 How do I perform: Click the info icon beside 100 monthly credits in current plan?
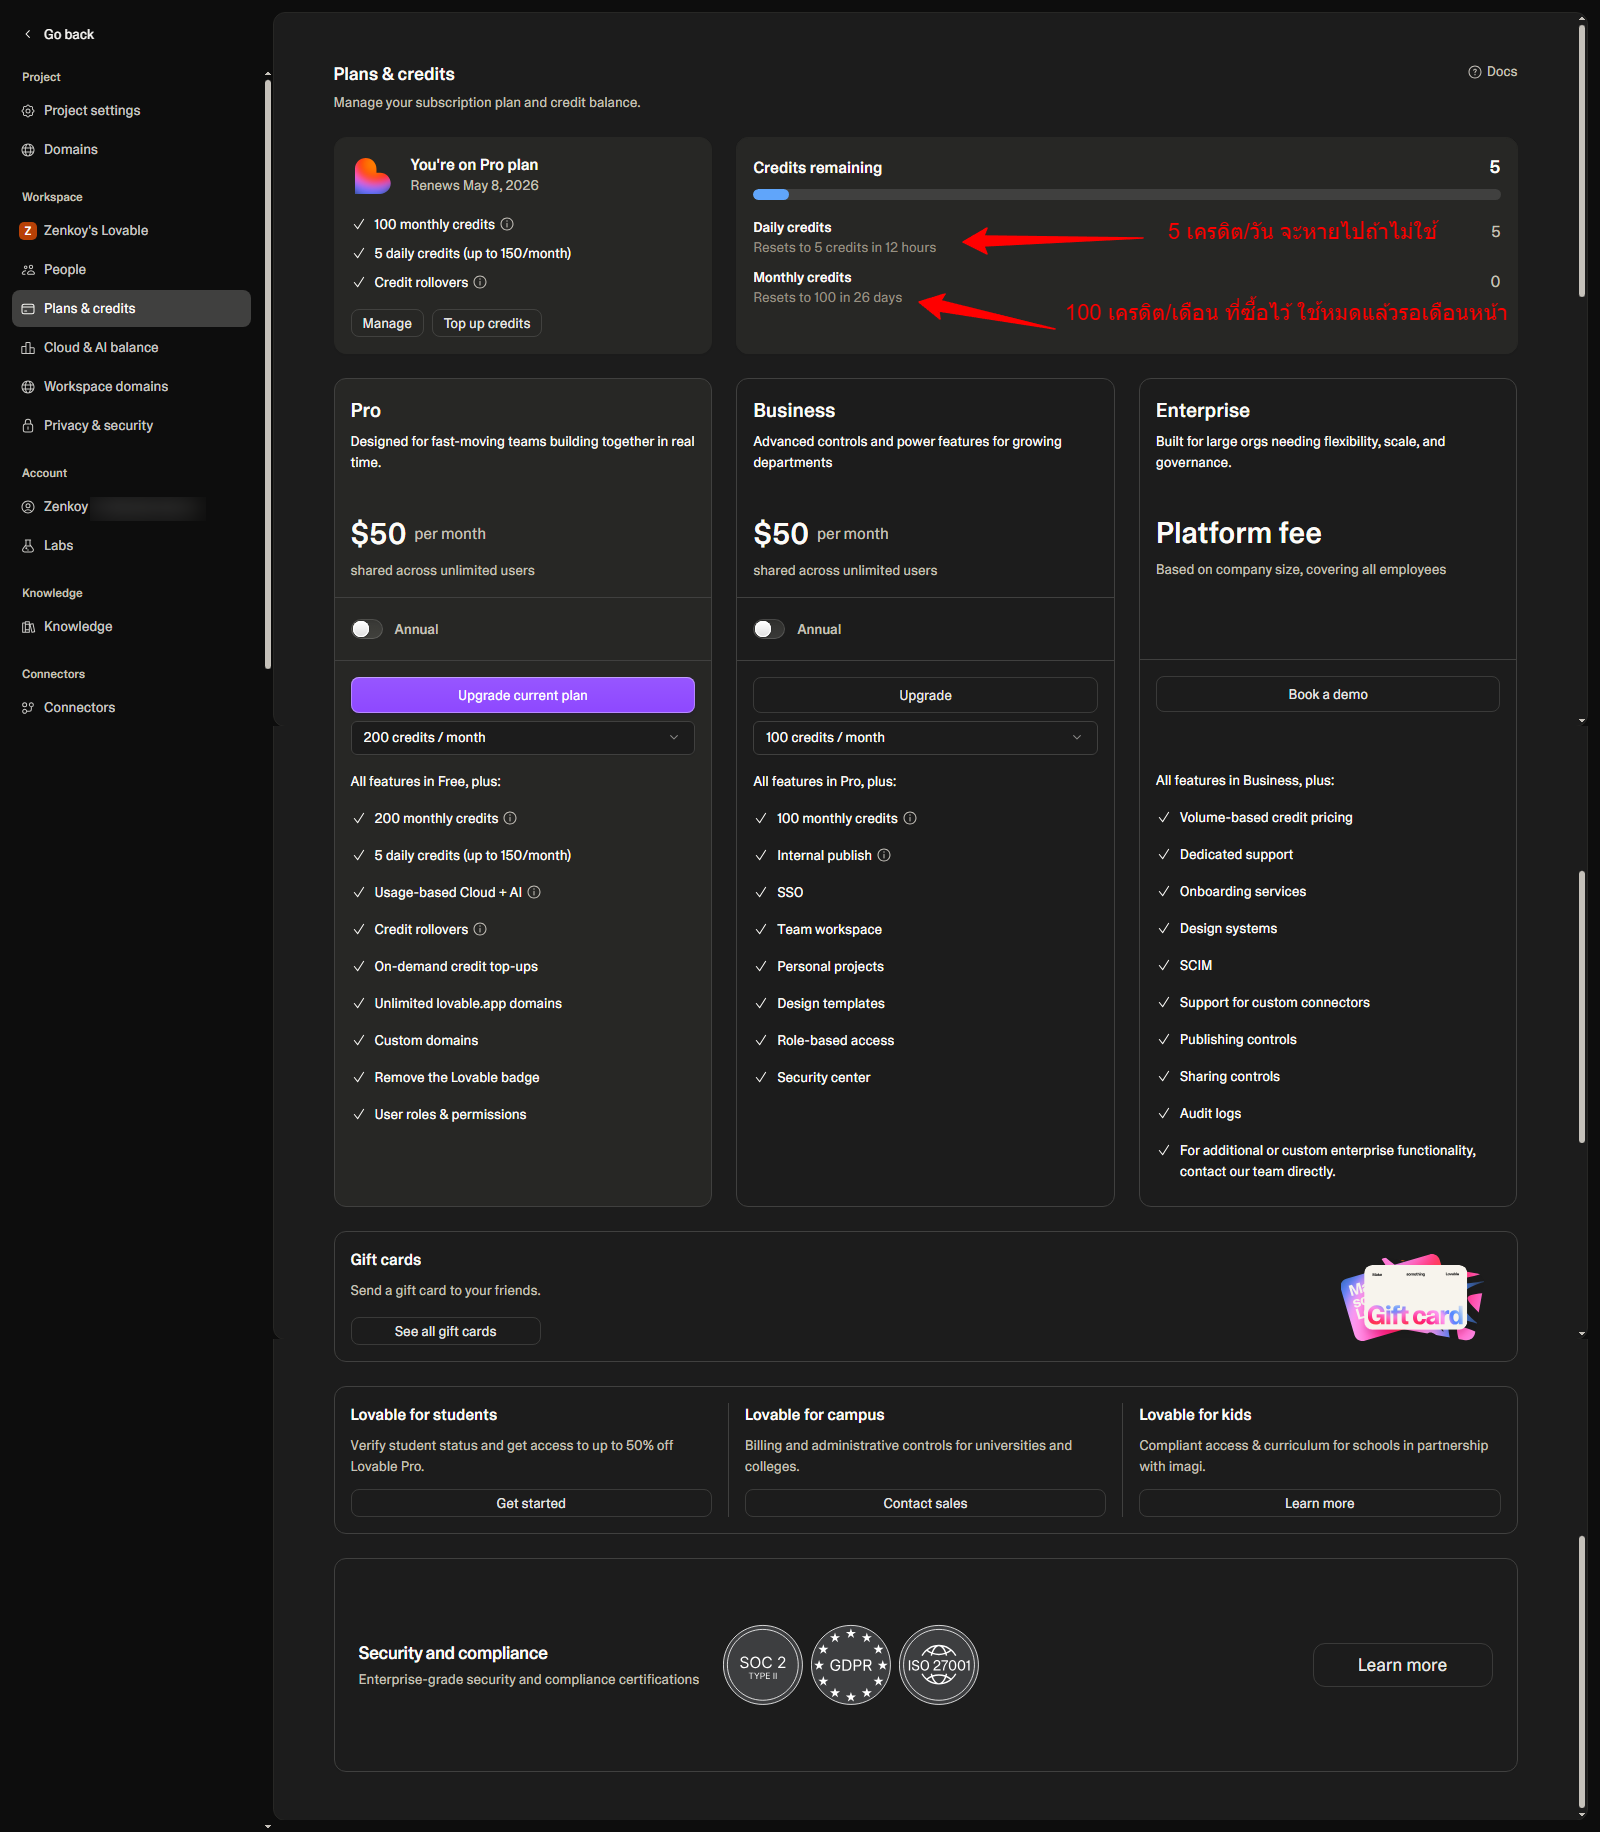[x=507, y=224]
